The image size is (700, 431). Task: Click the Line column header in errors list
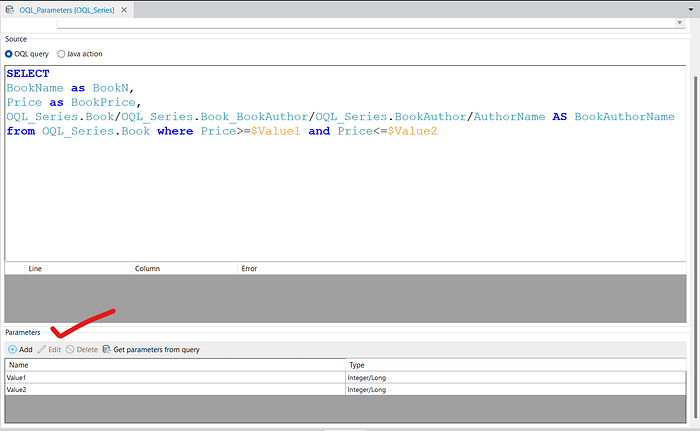coord(78,268)
